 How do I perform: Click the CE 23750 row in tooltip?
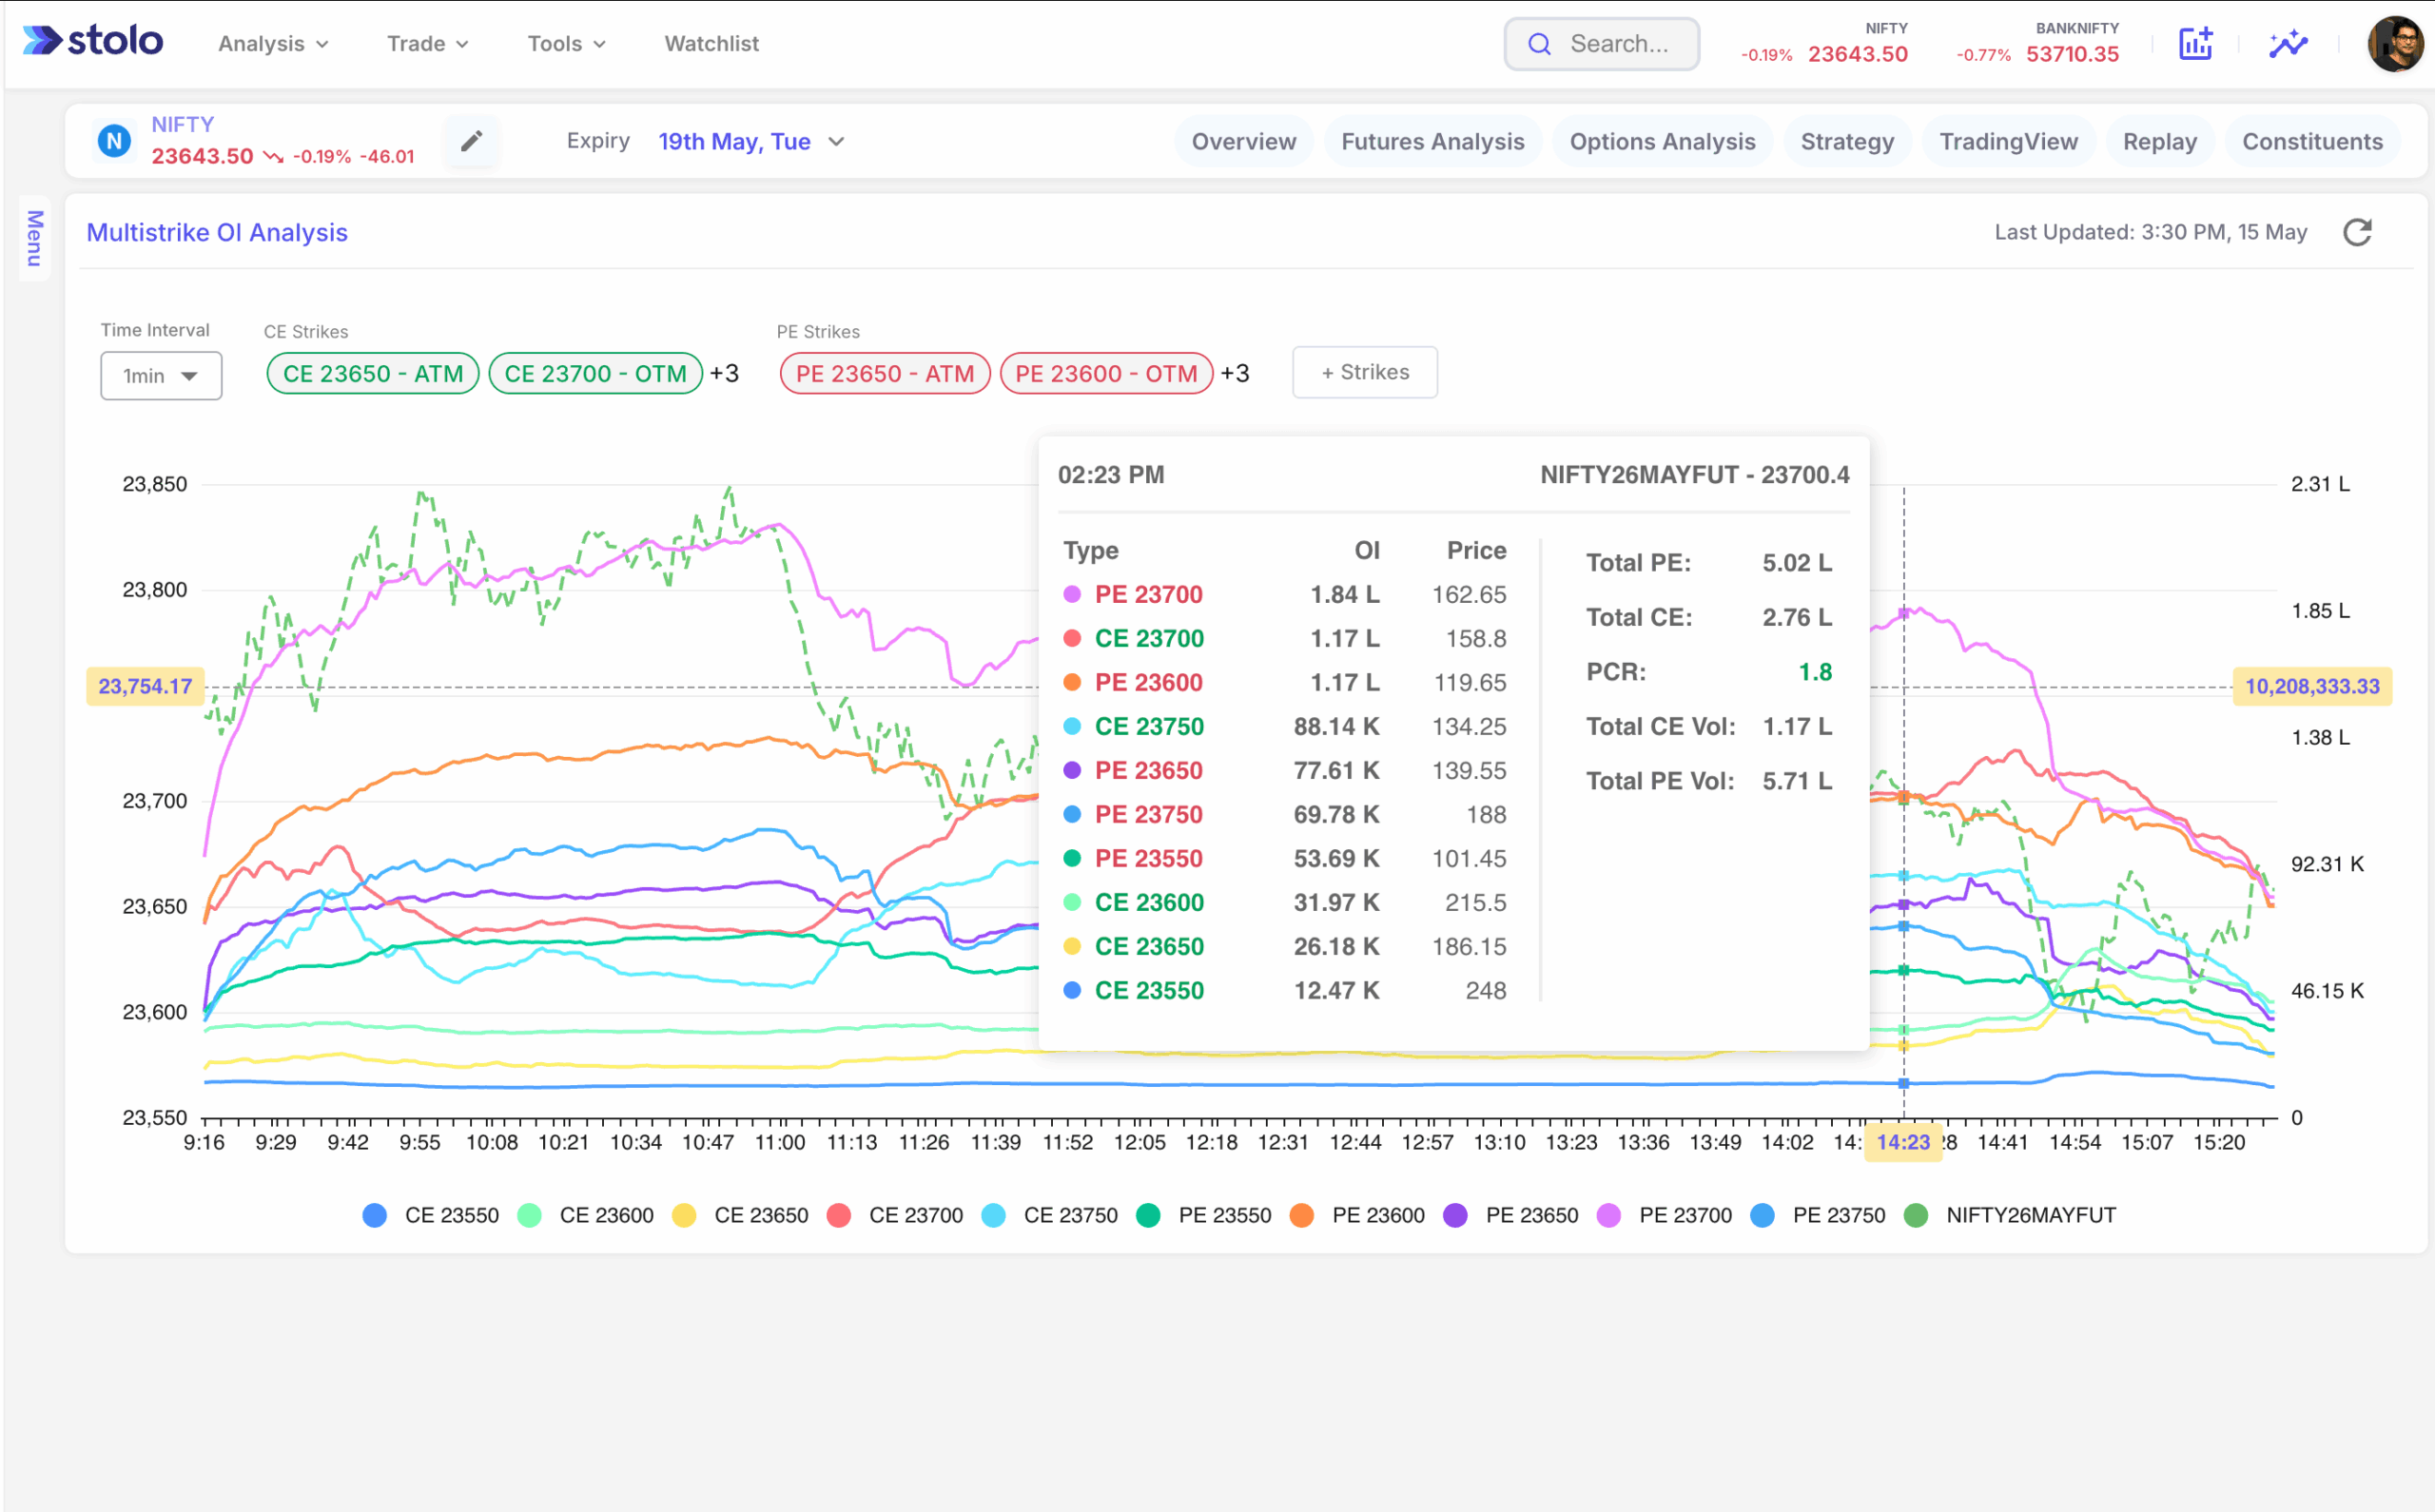coord(1284,727)
